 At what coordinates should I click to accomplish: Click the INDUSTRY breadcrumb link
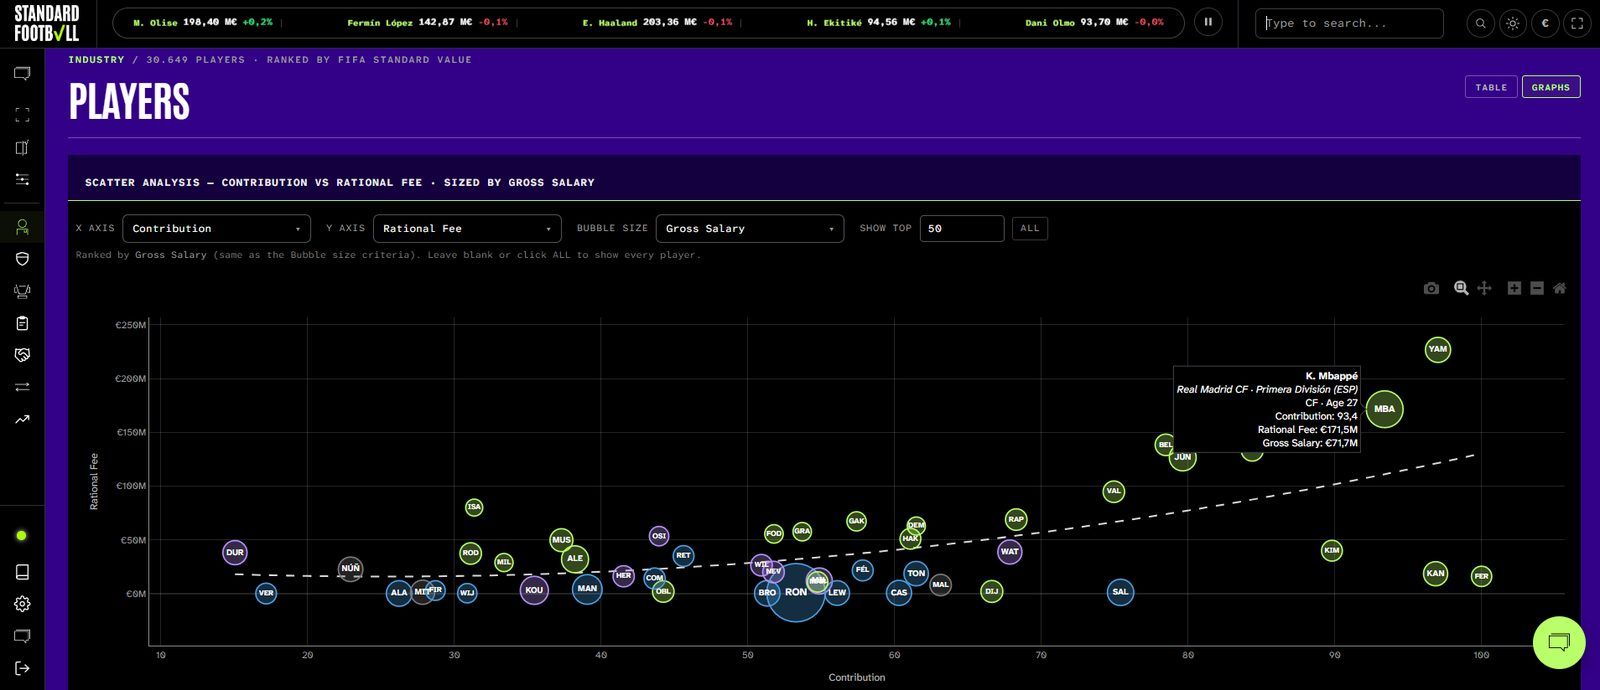pyautogui.click(x=96, y=60)
